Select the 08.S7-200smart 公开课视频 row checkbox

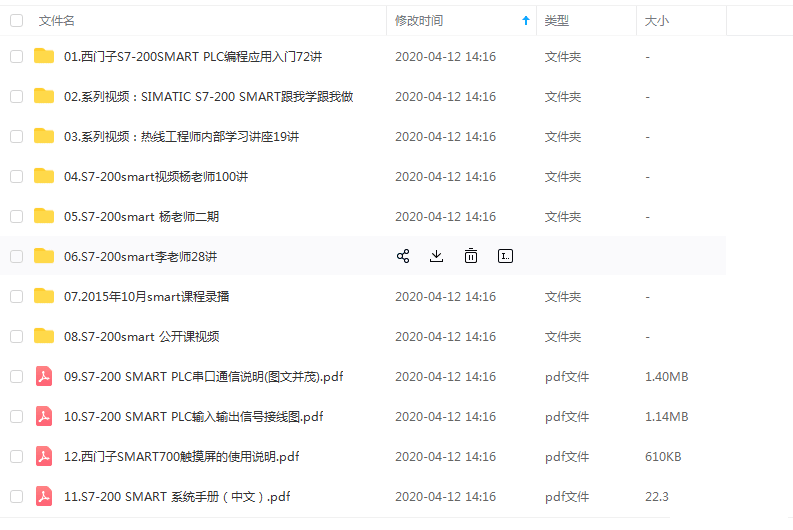coord(16,336)
